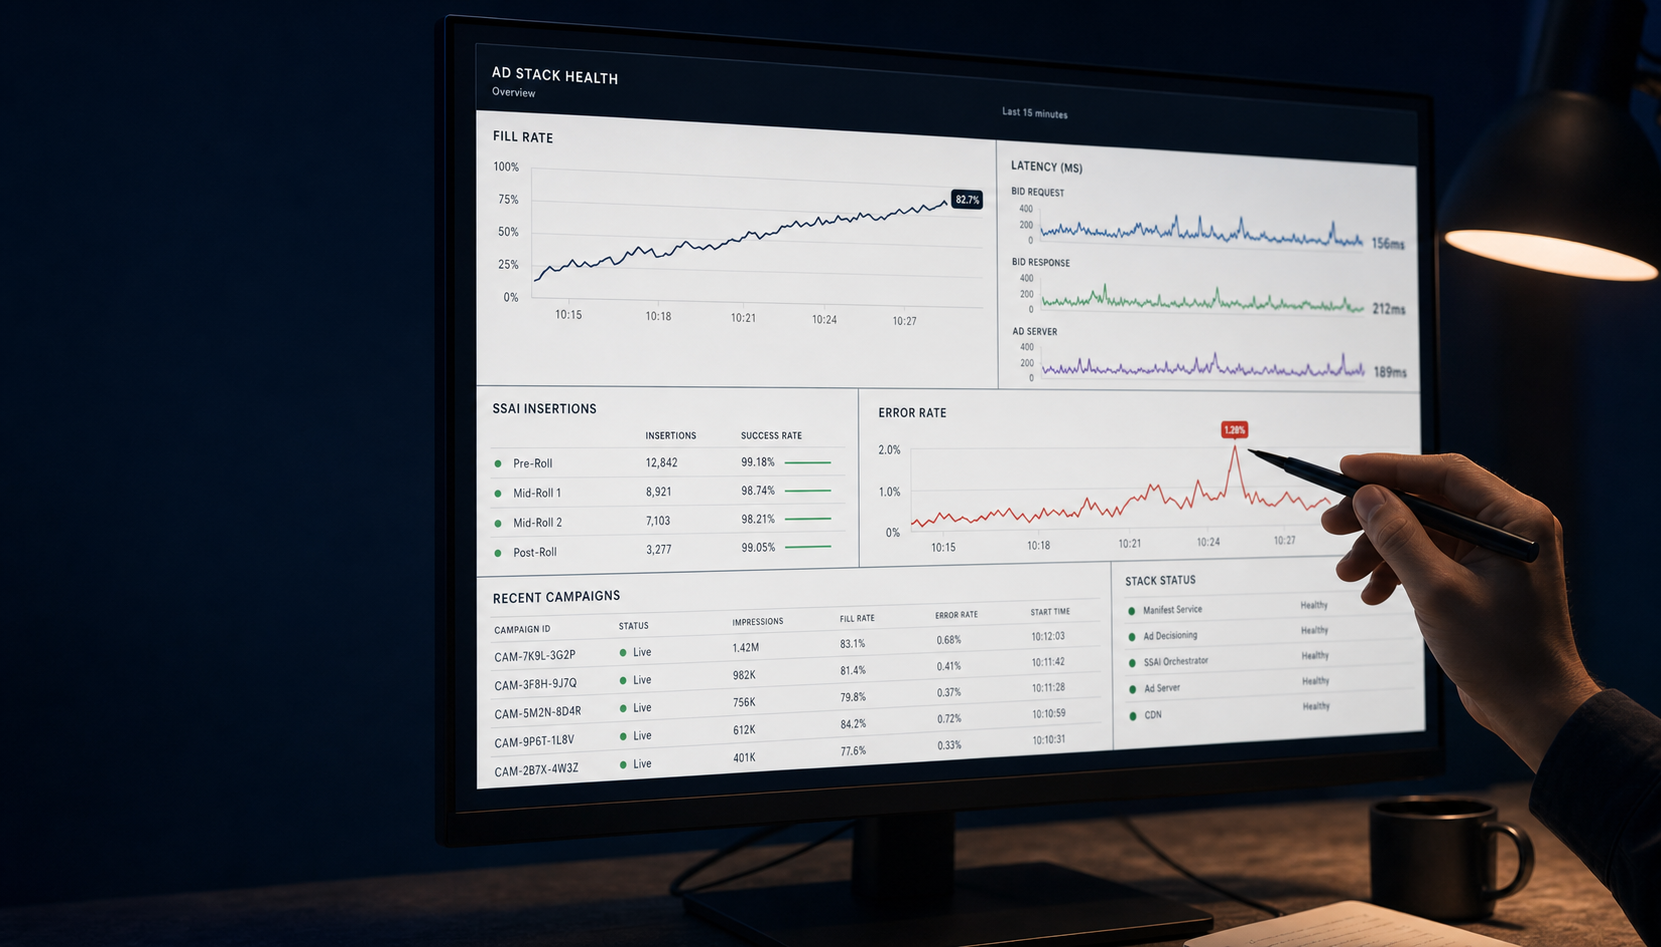Click the SUCCESS RATE column header
1661x947 pixels.
tap(771, 435)
